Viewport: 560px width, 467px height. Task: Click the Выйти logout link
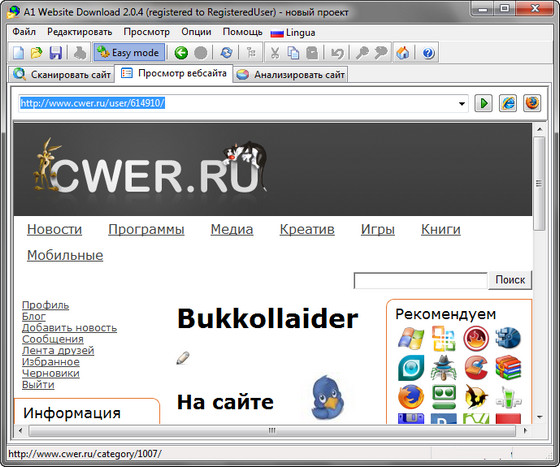point(38,385)
